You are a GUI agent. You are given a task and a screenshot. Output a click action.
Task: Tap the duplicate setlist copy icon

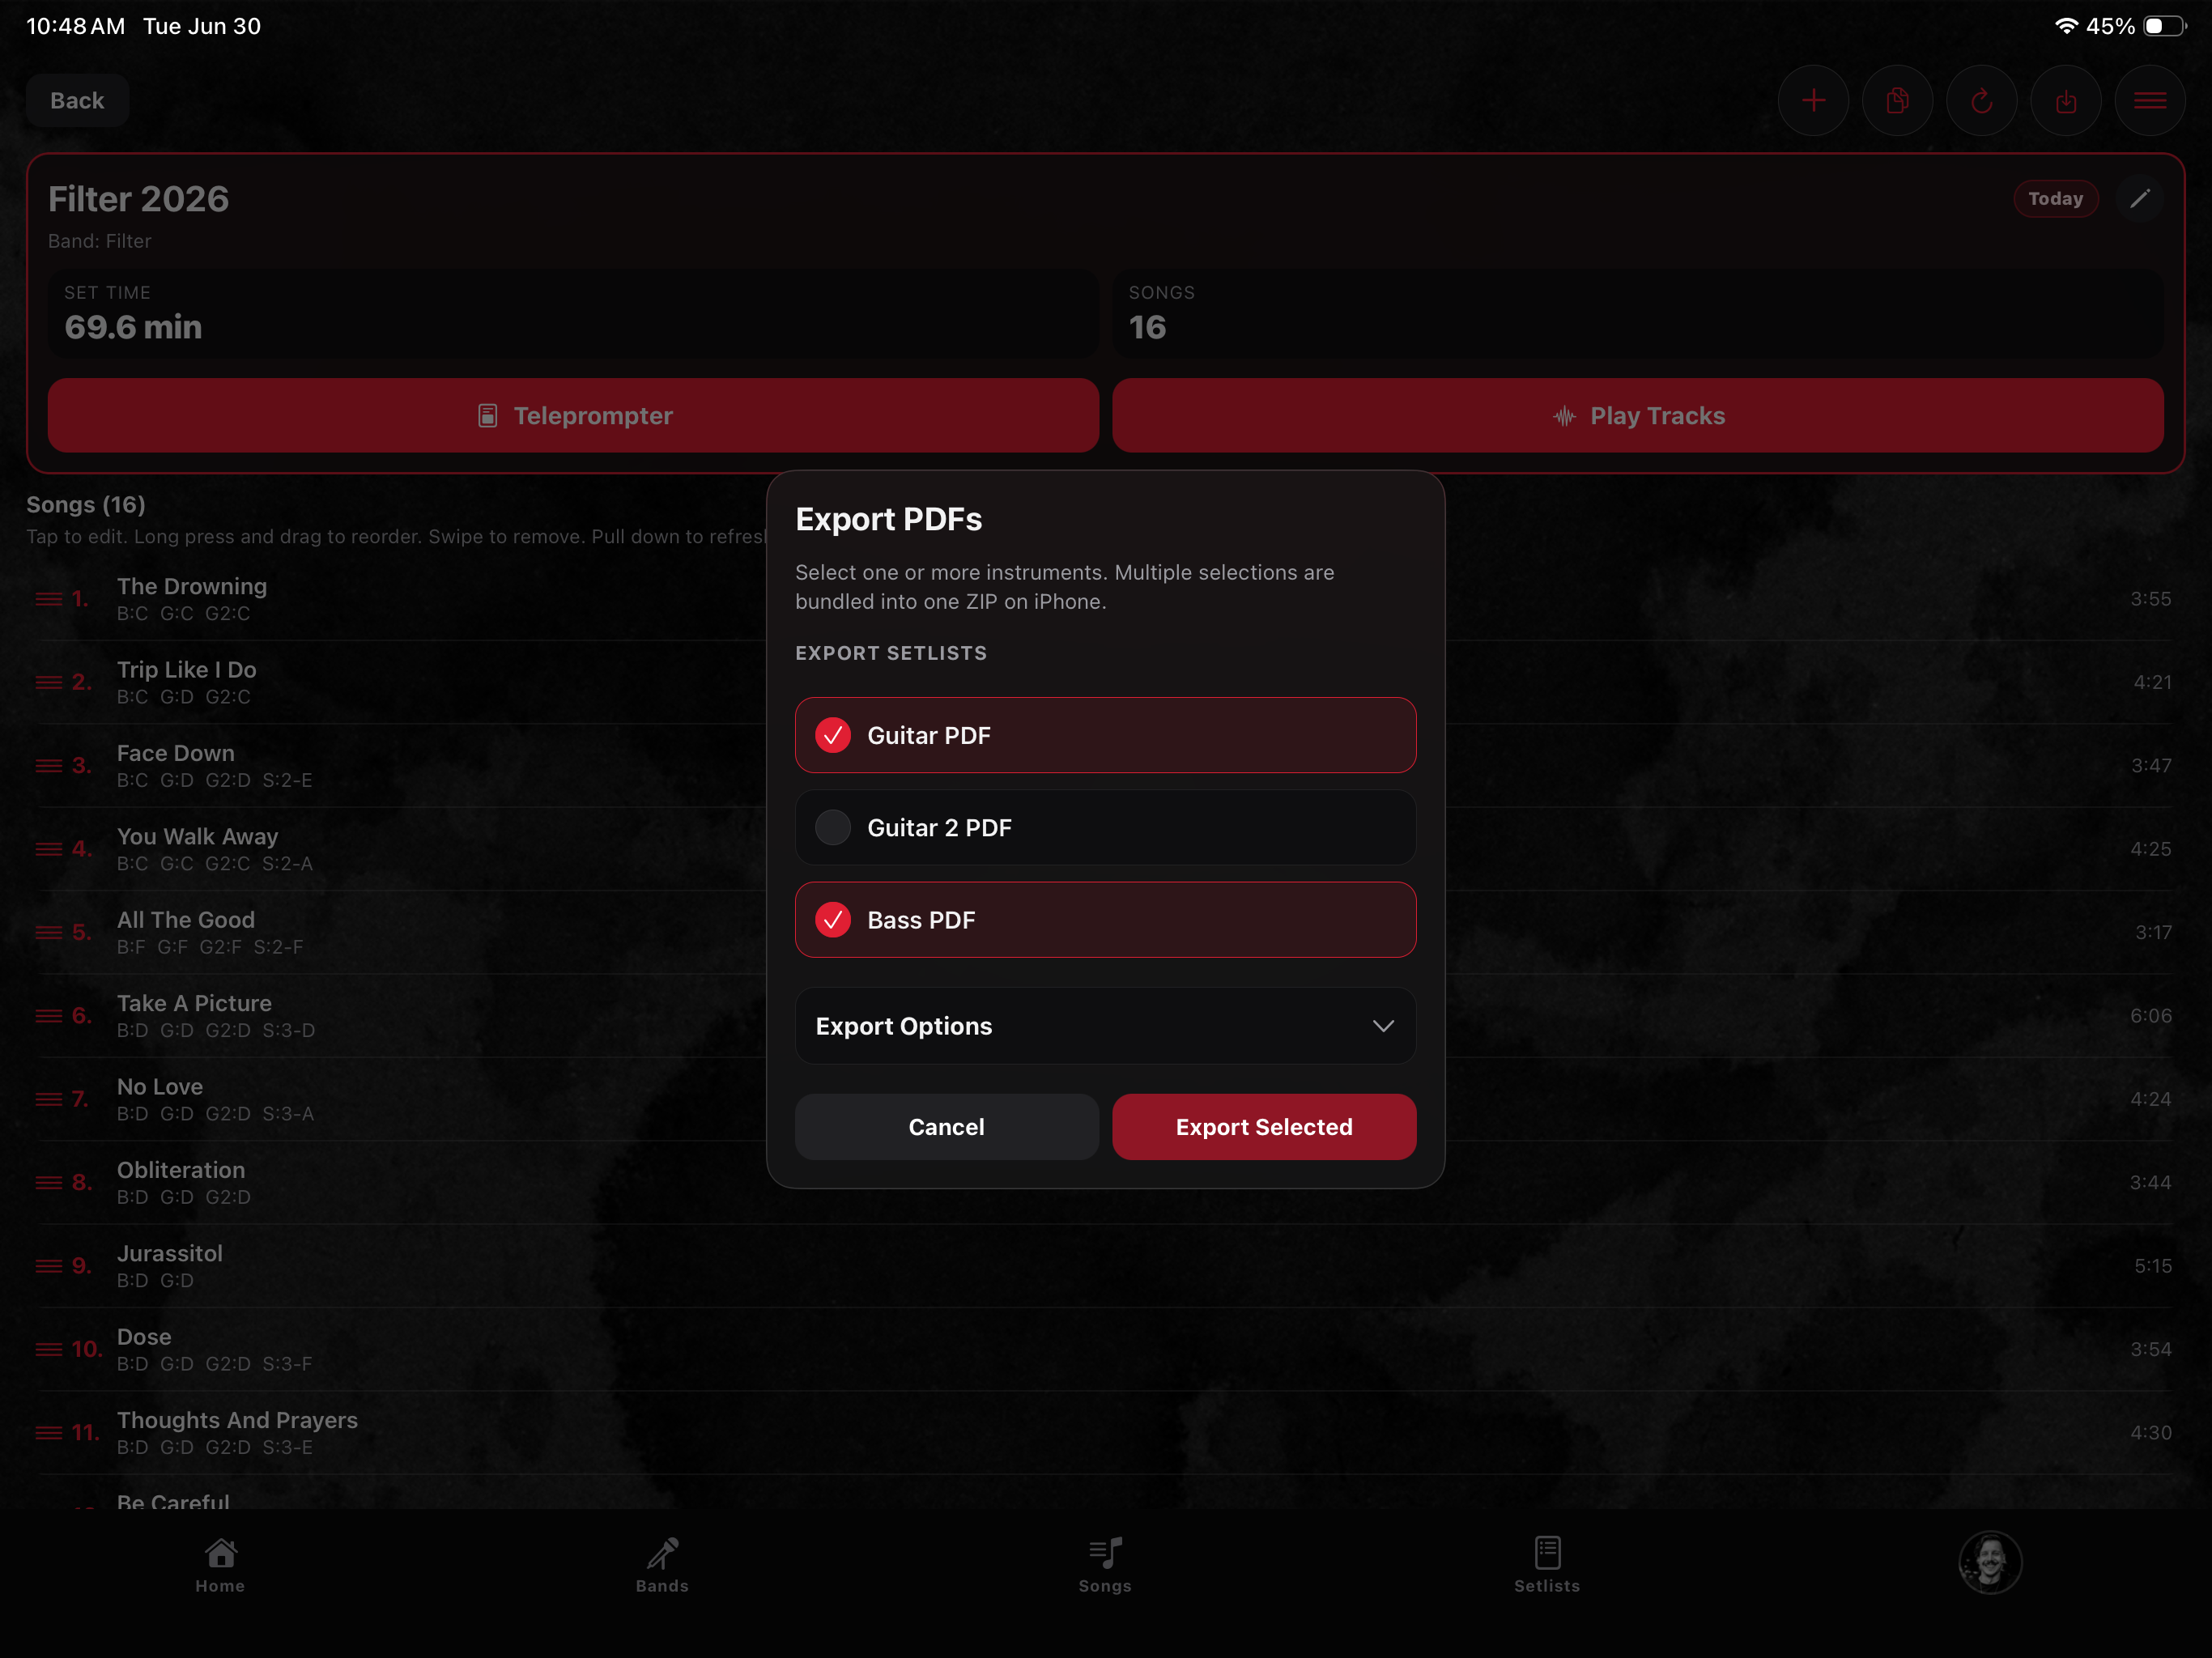click(x=1897, y=101)
